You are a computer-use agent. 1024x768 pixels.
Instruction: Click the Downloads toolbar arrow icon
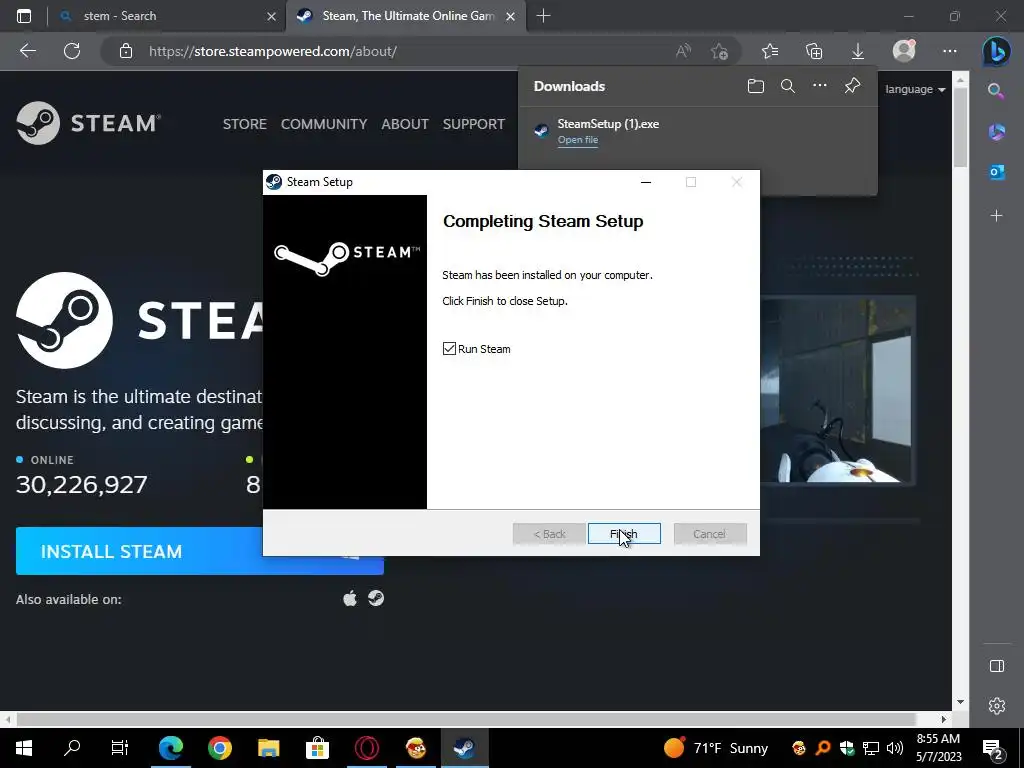click(858, 51)
